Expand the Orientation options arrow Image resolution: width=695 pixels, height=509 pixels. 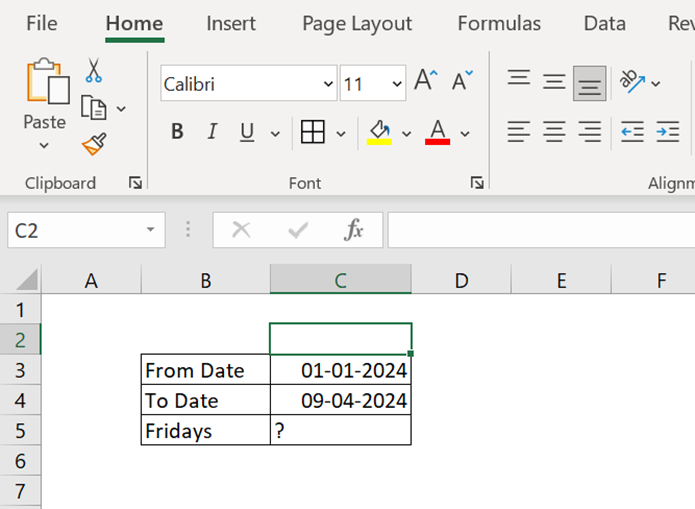(656, 83)
